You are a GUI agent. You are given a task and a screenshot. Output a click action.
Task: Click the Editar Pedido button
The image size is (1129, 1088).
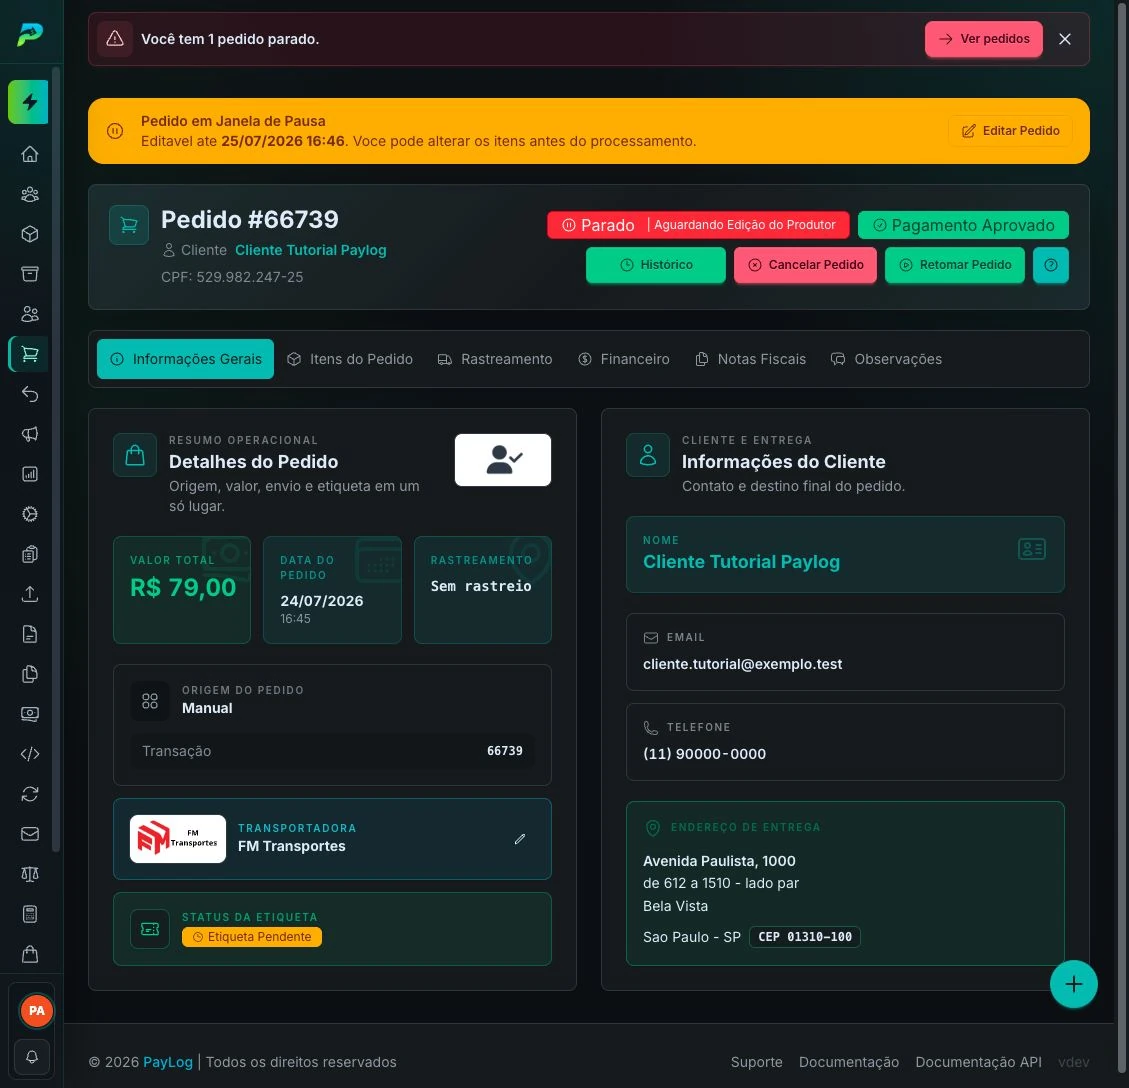(1010, 131)
